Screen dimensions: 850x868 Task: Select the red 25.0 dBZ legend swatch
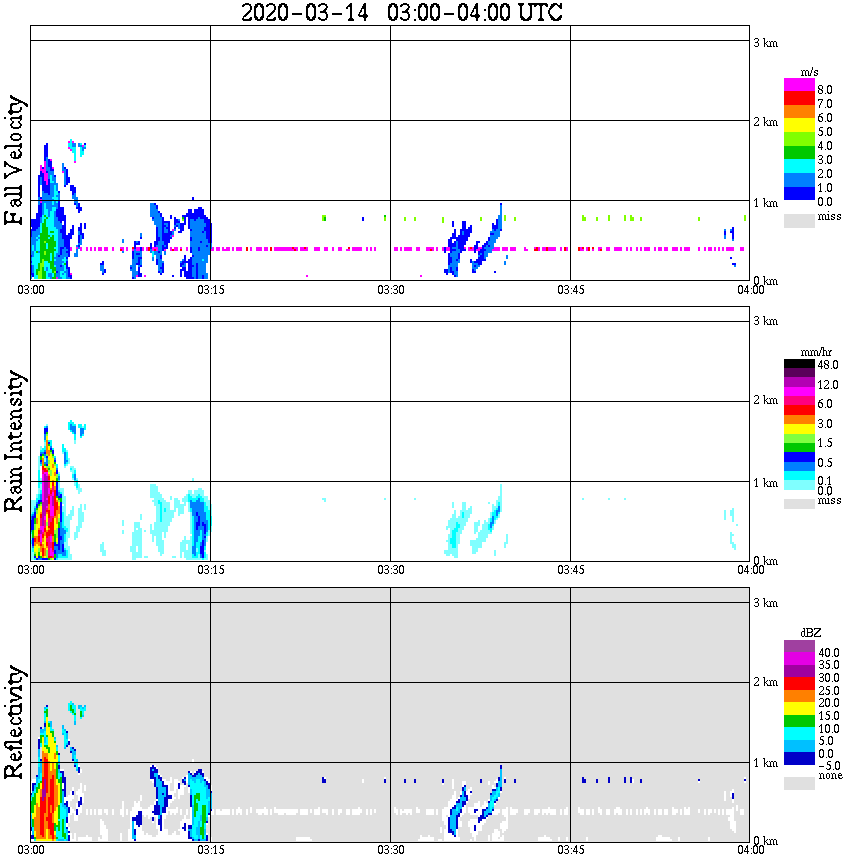click(799, 683)
